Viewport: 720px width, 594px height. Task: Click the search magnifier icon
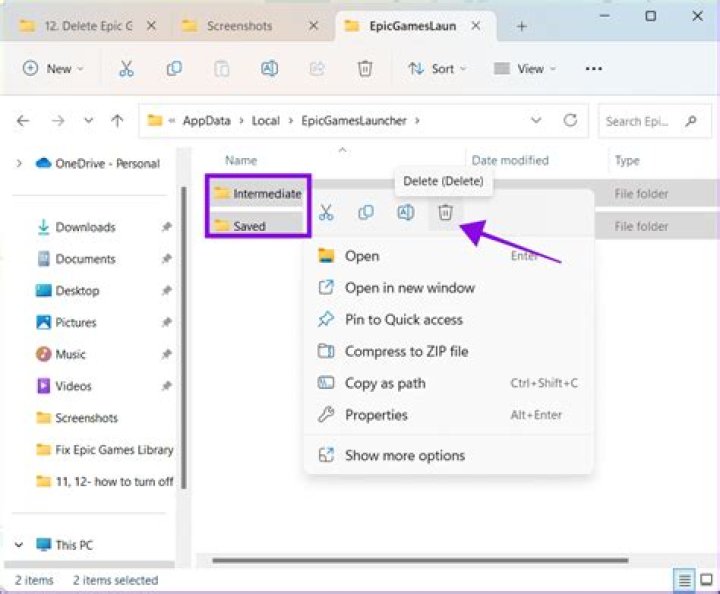point(691,121)
